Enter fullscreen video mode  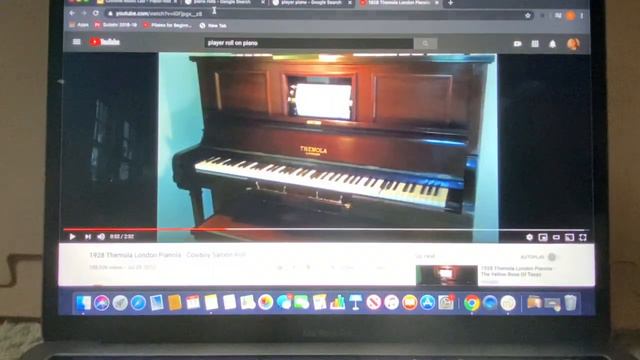tap(583, 237)
